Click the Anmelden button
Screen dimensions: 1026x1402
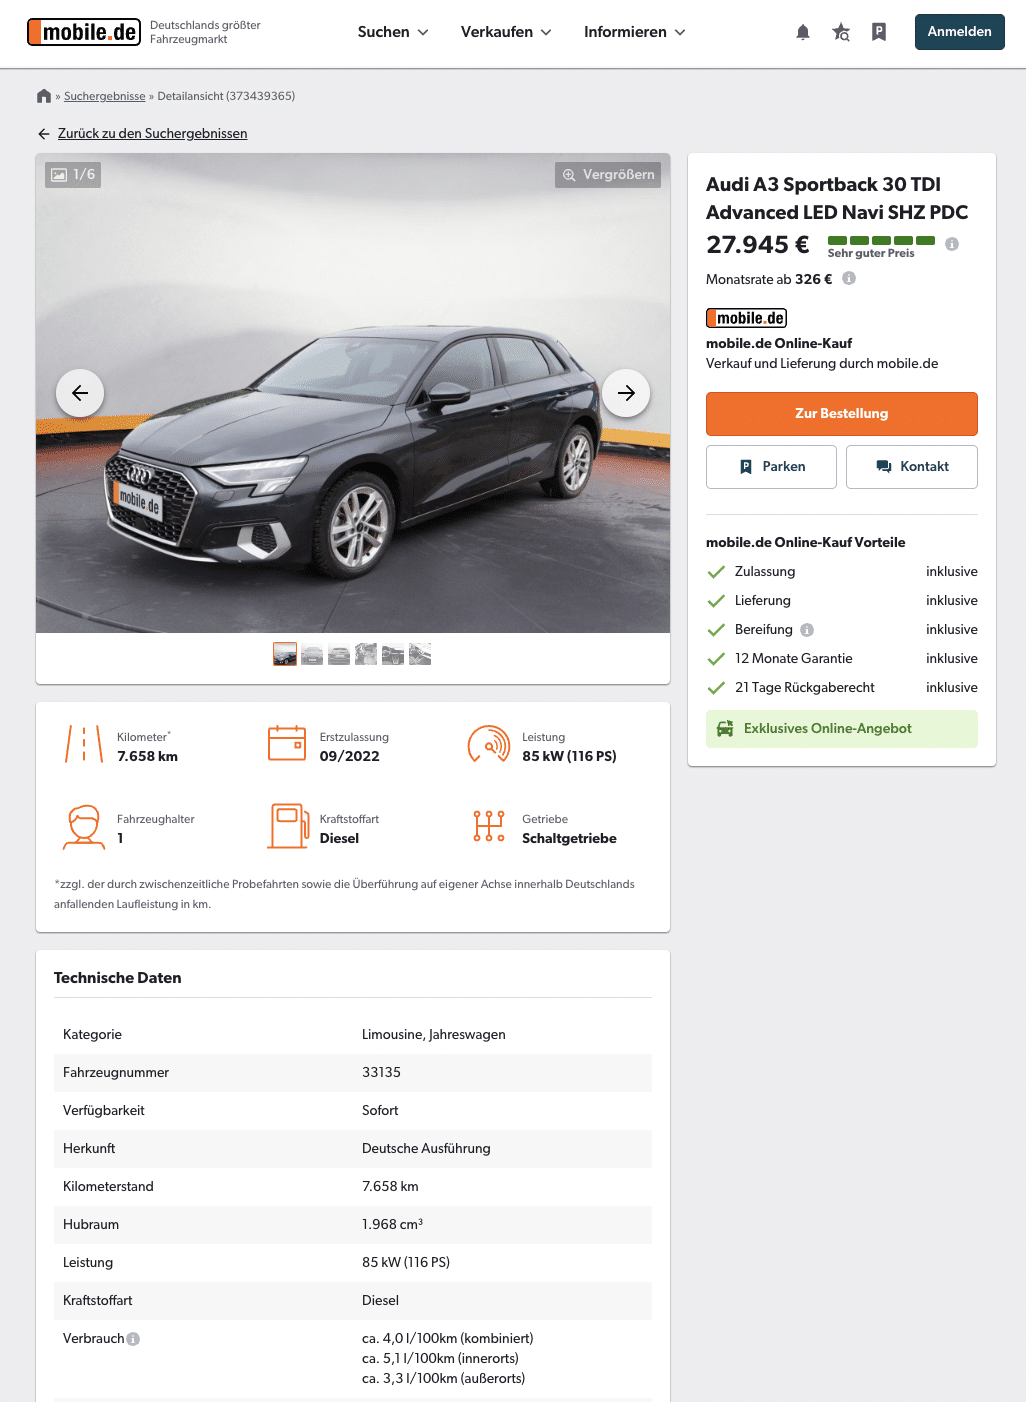[960, 32]
